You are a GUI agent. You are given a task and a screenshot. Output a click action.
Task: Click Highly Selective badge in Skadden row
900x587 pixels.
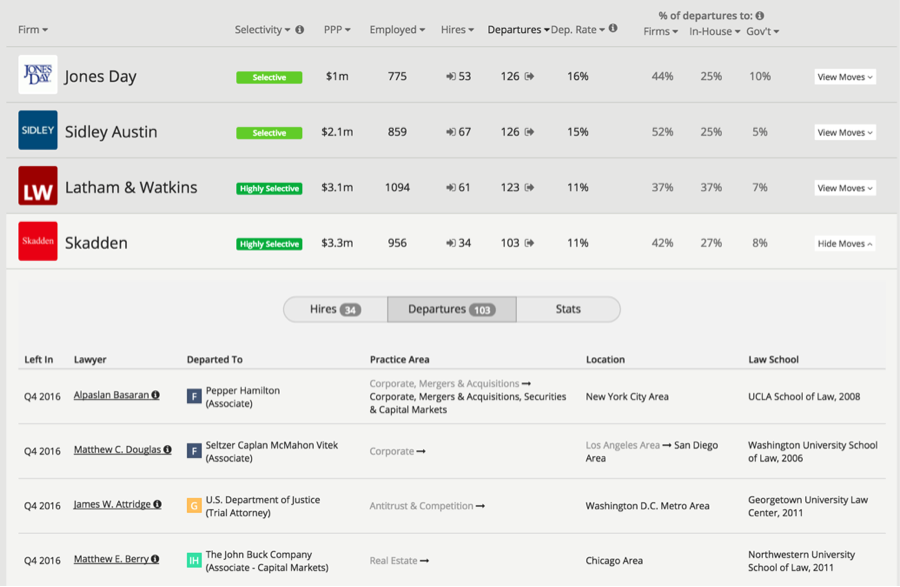[x=269, y=244]
